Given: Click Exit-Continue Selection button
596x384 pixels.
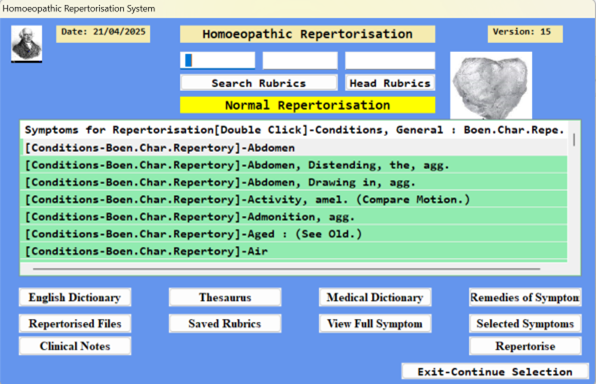Looking at the screenshot, I should coord(495,371).
